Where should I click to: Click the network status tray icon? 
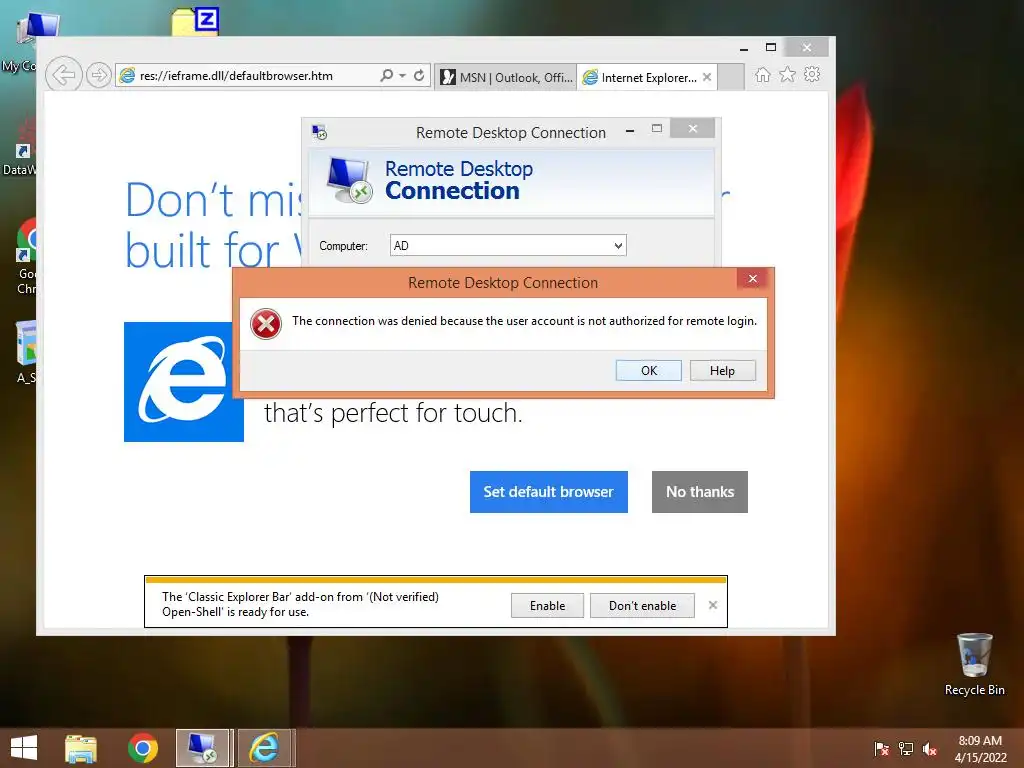coord(906,748)
